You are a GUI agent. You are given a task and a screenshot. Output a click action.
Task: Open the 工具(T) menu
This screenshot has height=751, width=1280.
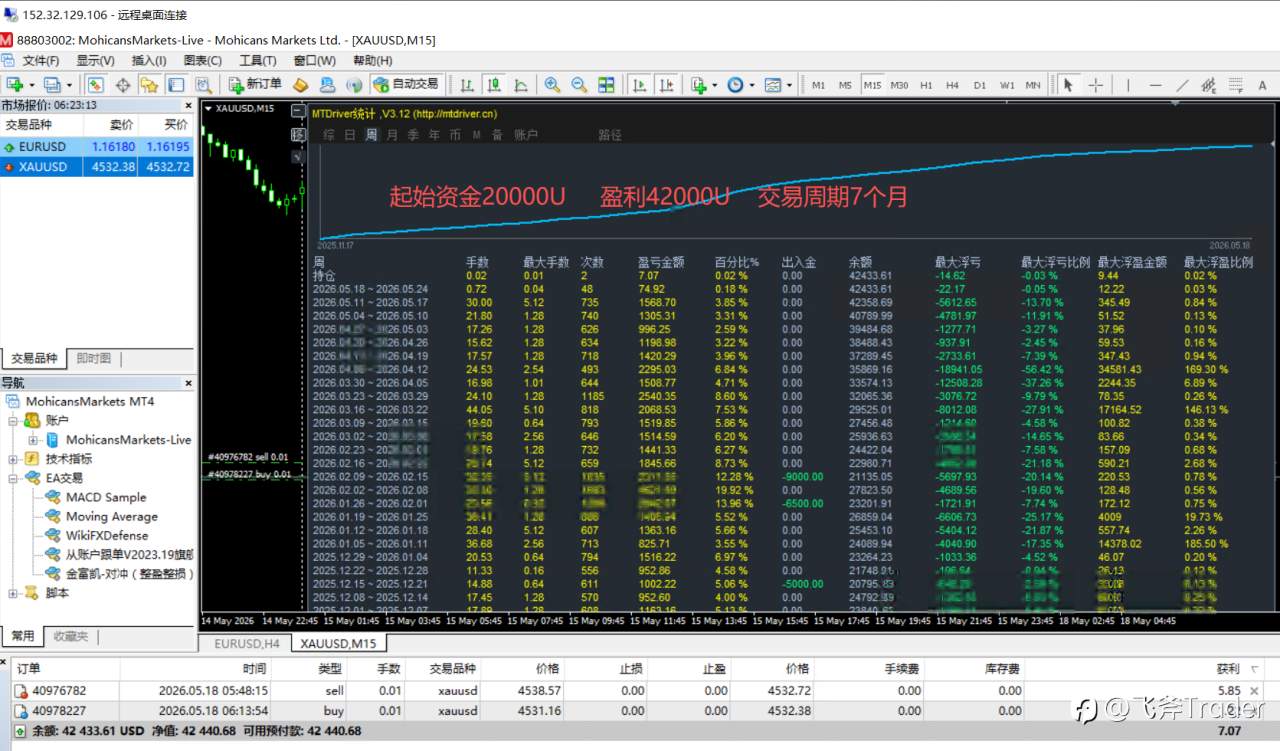(257, 61)
